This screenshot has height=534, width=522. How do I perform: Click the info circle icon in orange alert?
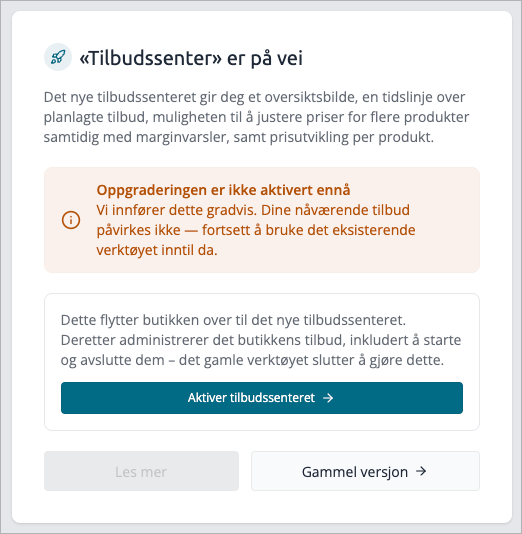[71, 220]
